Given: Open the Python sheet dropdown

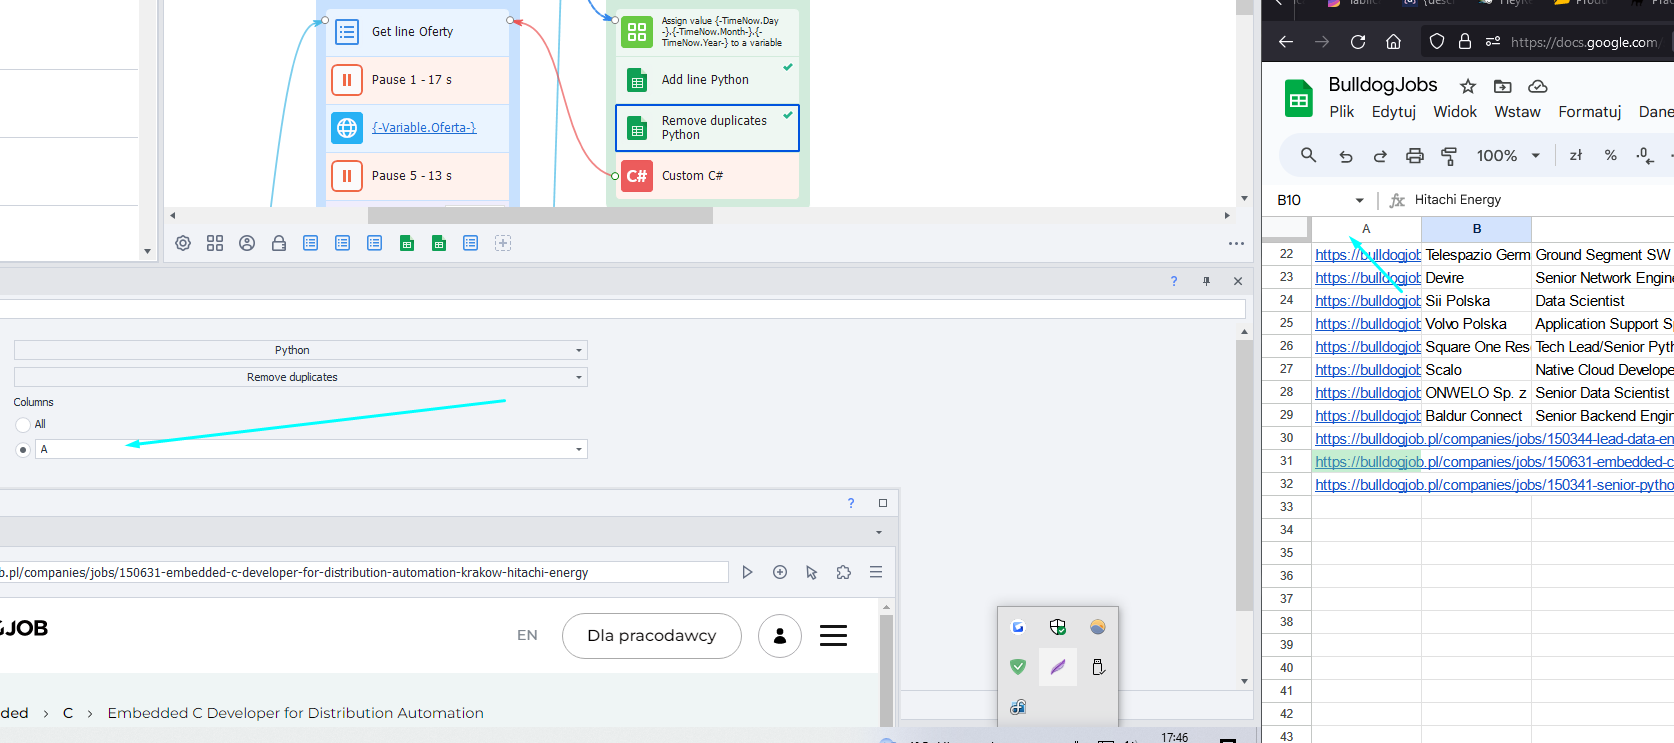Looking at the screenshot, I should [x=301, y=350].
